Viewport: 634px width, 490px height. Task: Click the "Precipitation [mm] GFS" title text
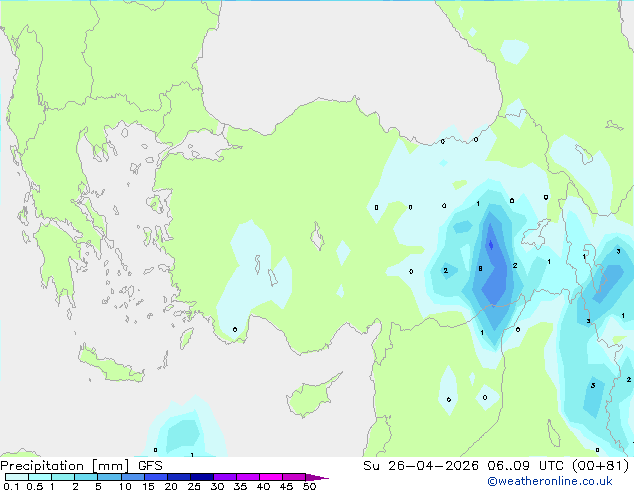click(x=81, y=466)
